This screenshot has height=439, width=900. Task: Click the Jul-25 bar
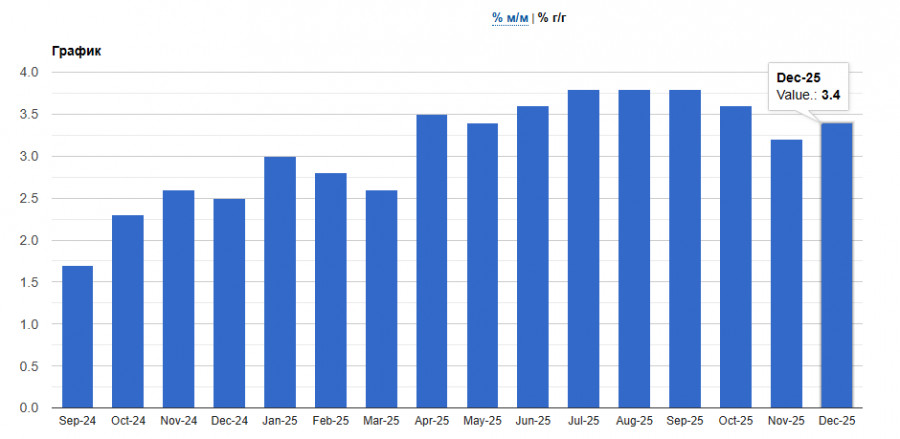pos(584,248)
